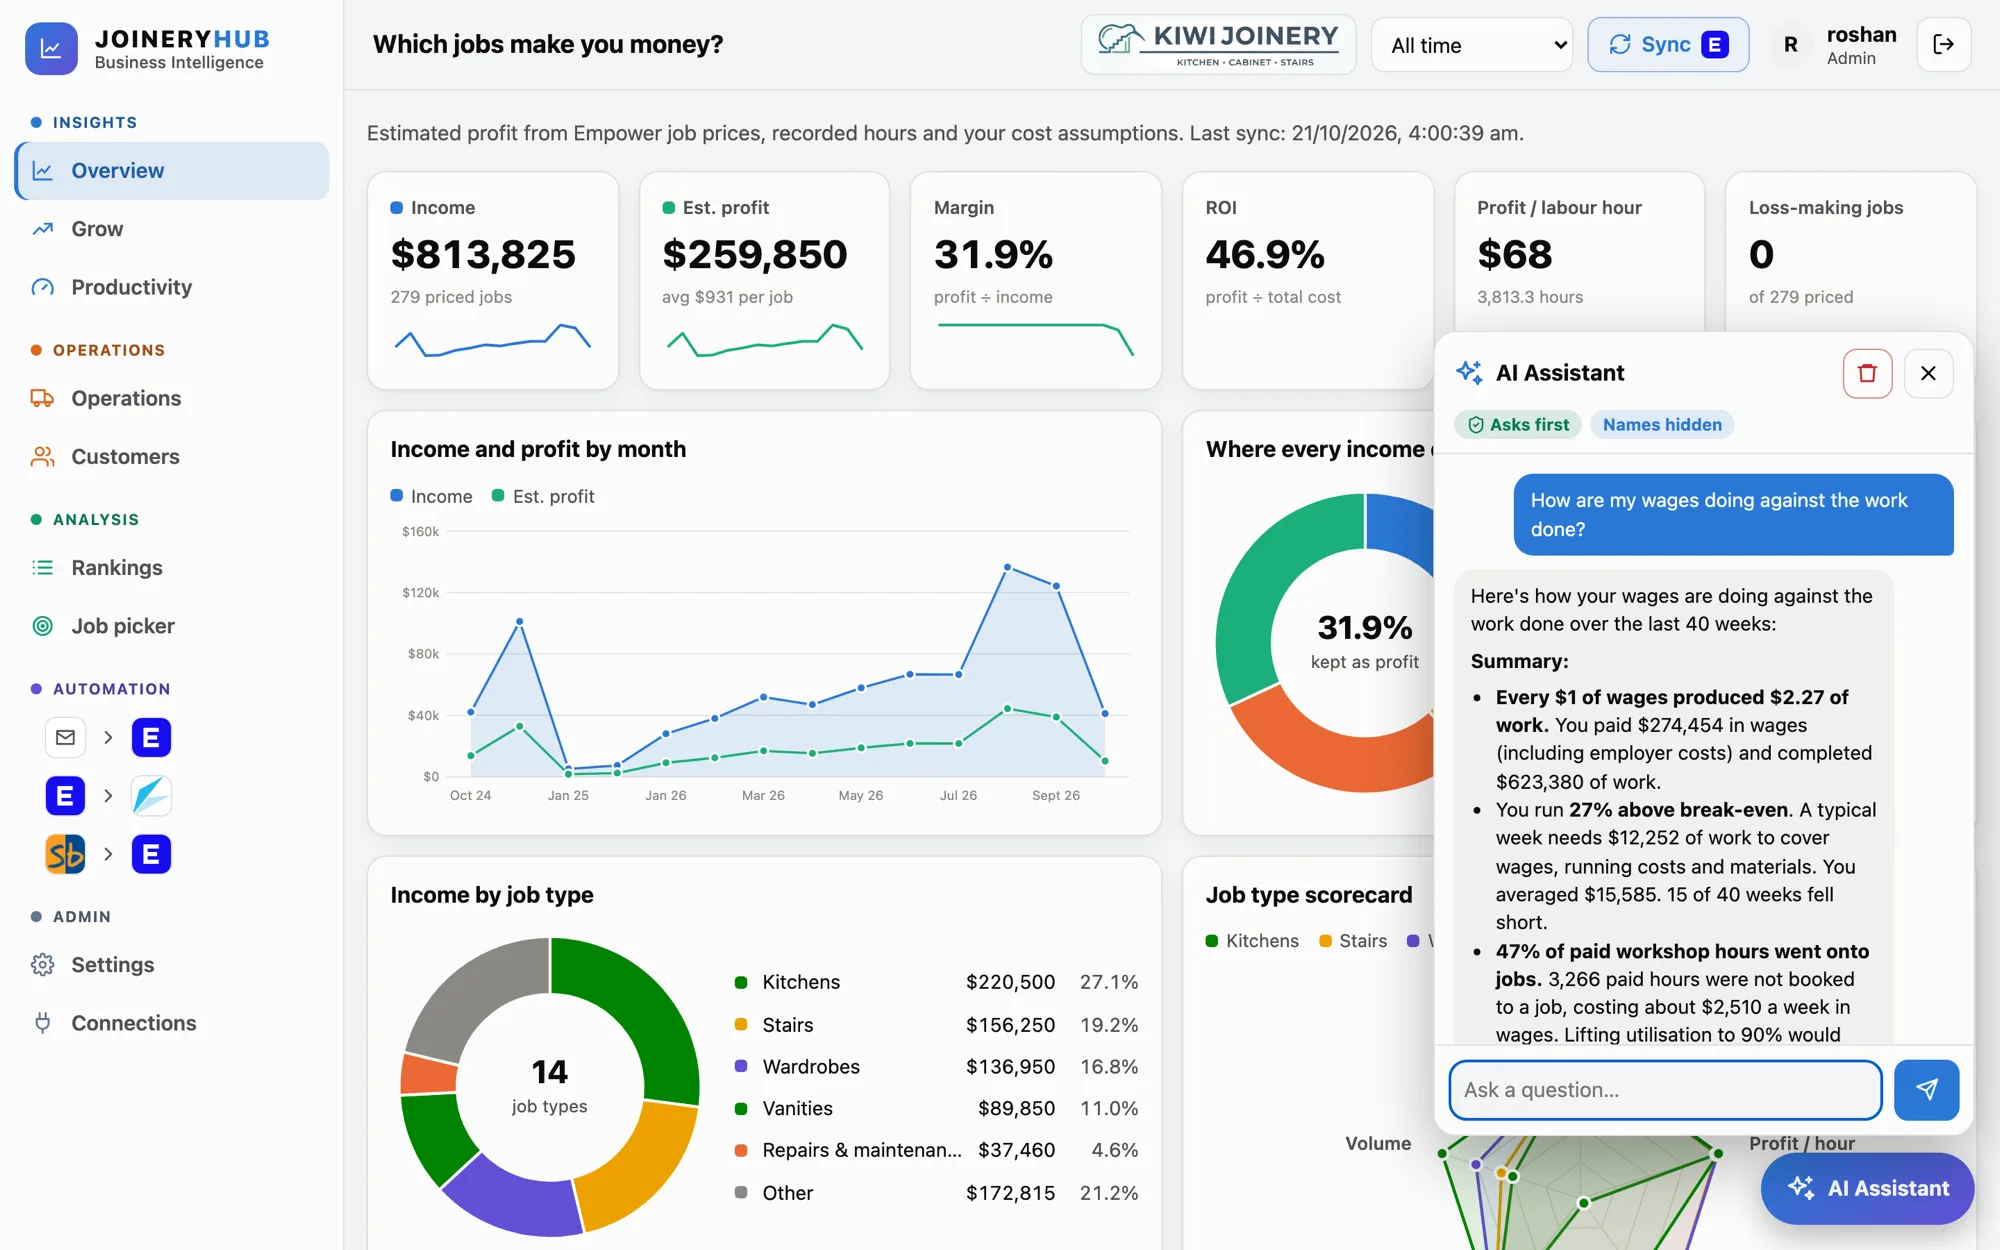Click the R user avatar
2000x1250 pixels.
point(1790,45)
